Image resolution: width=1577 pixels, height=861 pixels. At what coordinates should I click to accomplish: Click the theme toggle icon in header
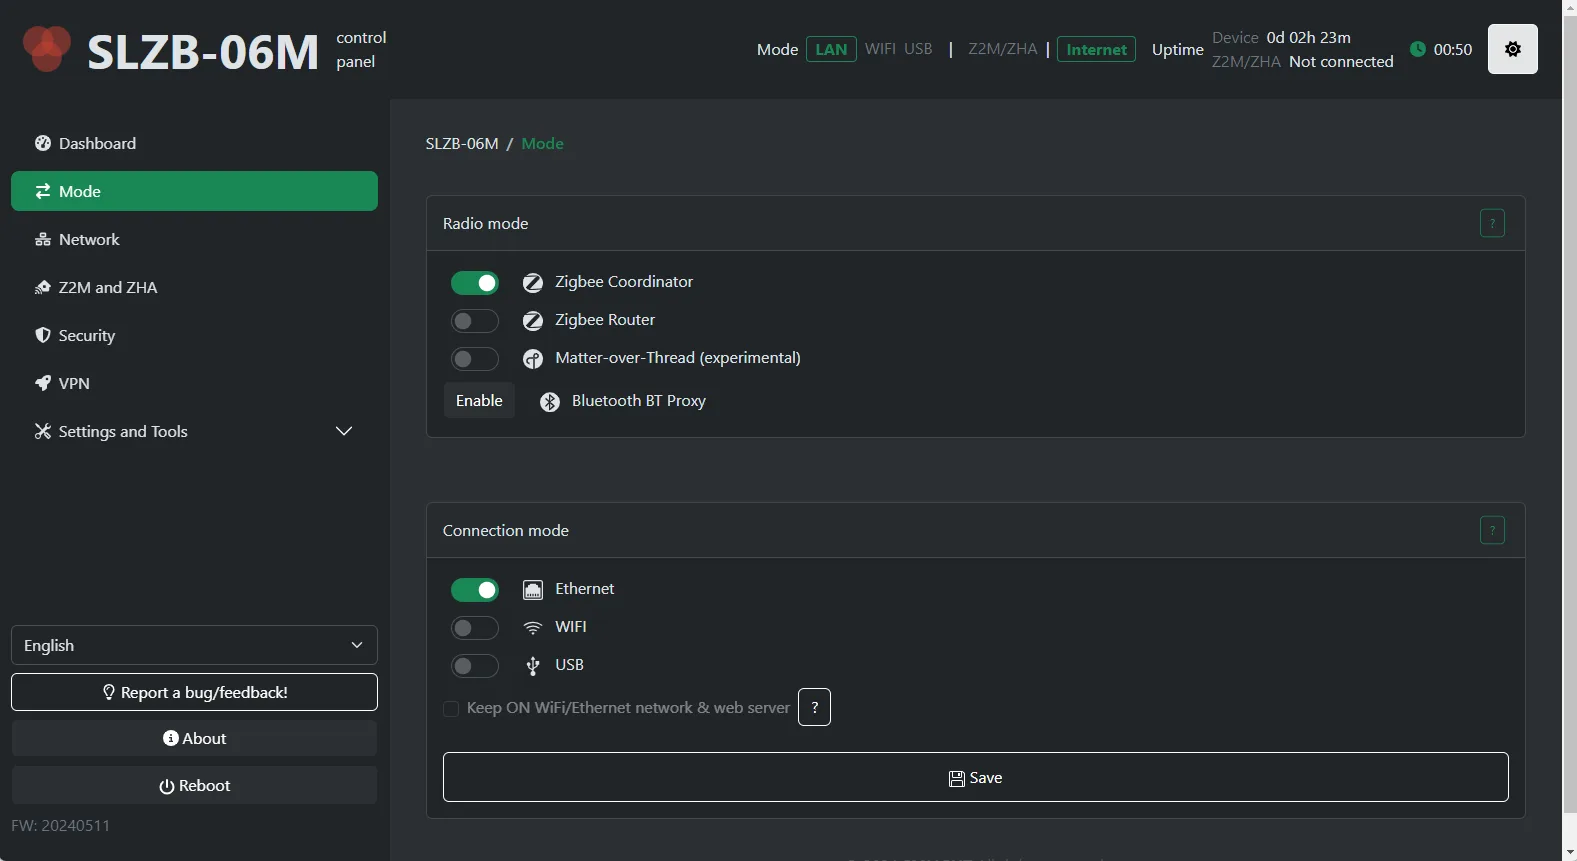click(x=1512, y=49)
